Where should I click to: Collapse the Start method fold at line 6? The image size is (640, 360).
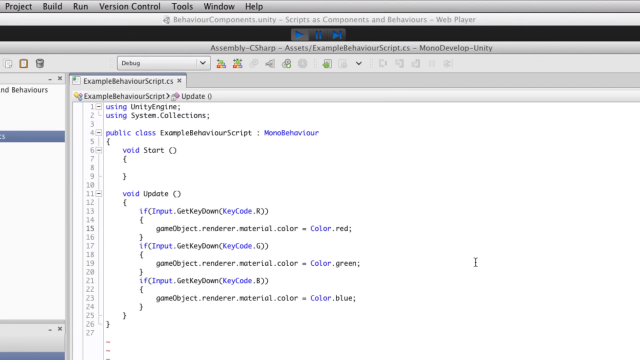tap(99, 150)
